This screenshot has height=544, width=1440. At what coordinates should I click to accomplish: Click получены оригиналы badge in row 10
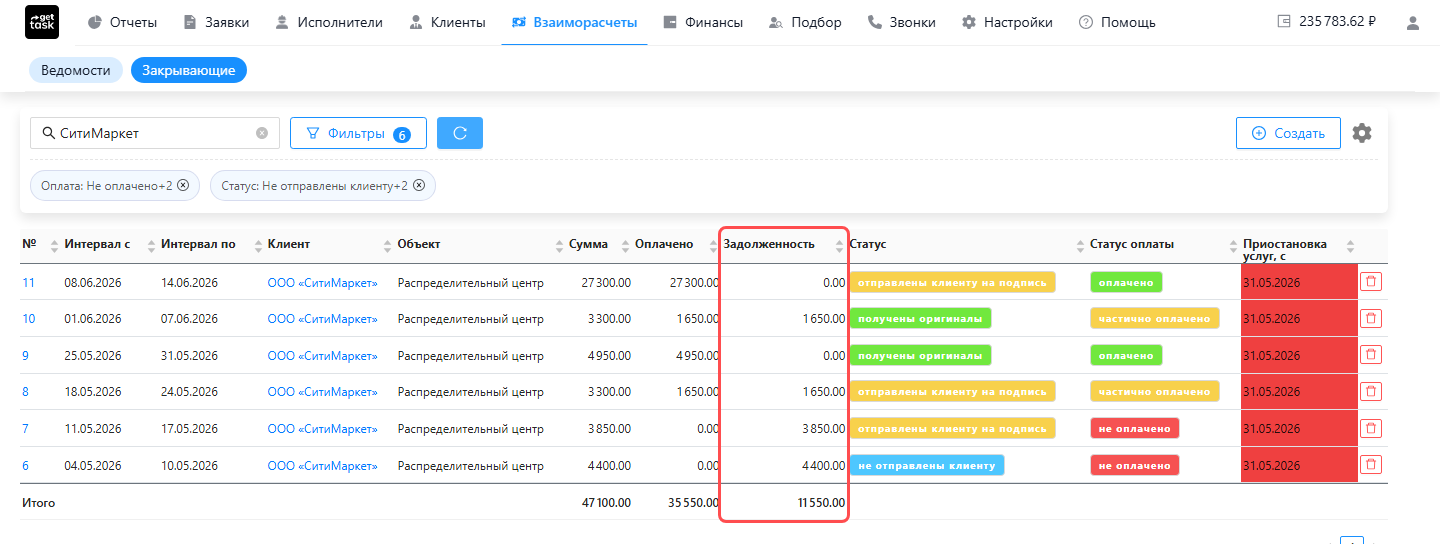click(x=920, y=319)
